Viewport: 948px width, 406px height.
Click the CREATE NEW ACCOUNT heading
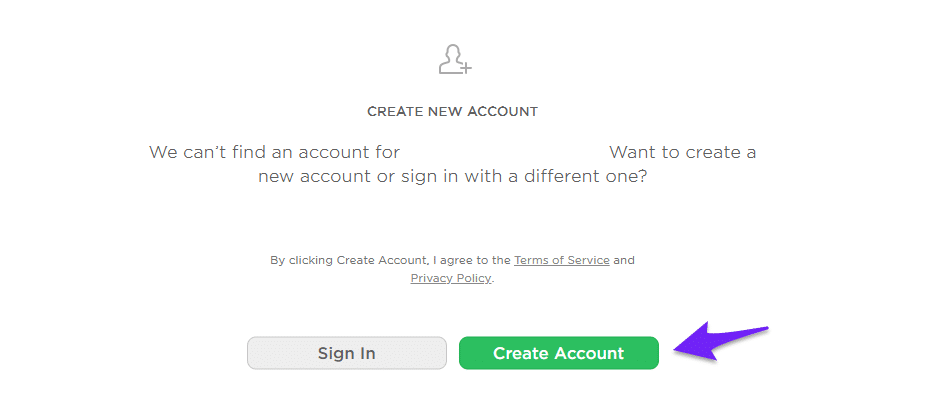pyautogui.click(x=452, y=112)
